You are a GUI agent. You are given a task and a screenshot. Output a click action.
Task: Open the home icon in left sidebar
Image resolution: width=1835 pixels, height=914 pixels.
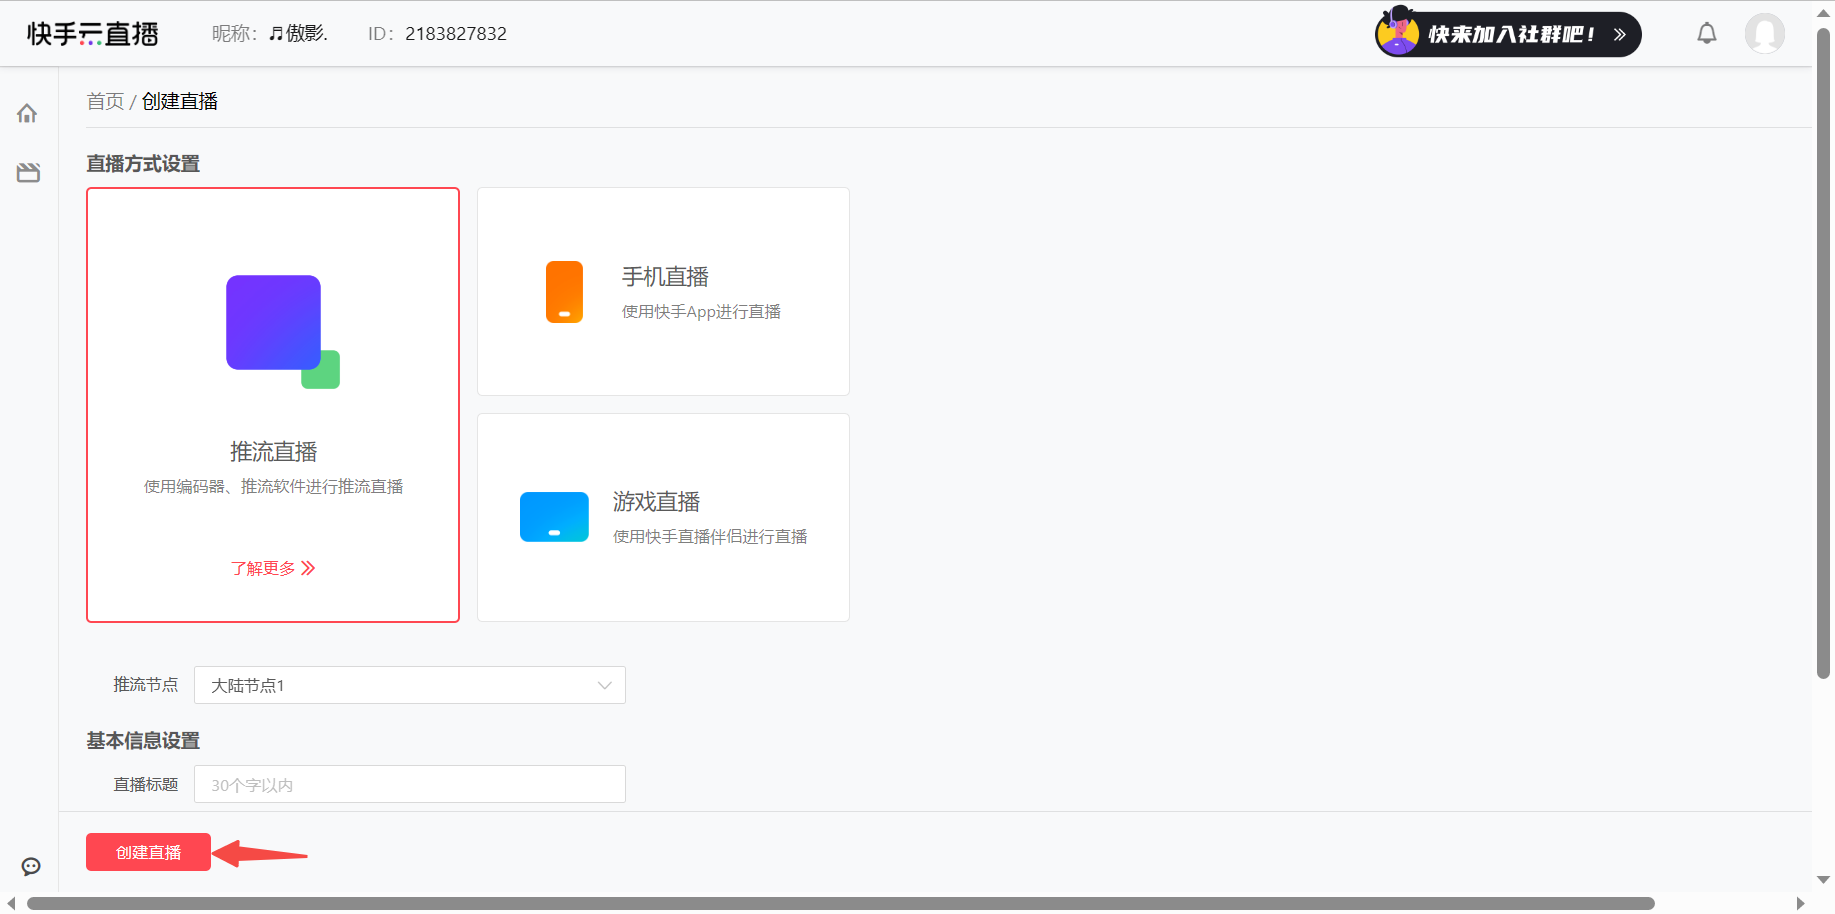27,113
